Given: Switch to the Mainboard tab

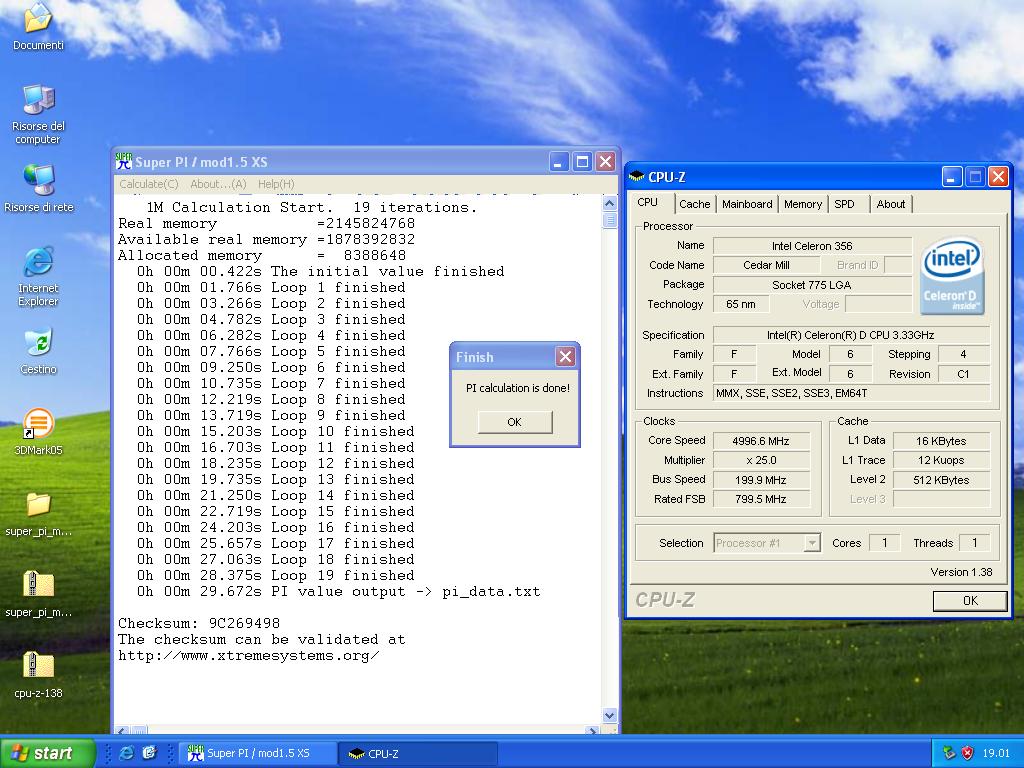Looking at the screenshot, I should pos(747,204).
